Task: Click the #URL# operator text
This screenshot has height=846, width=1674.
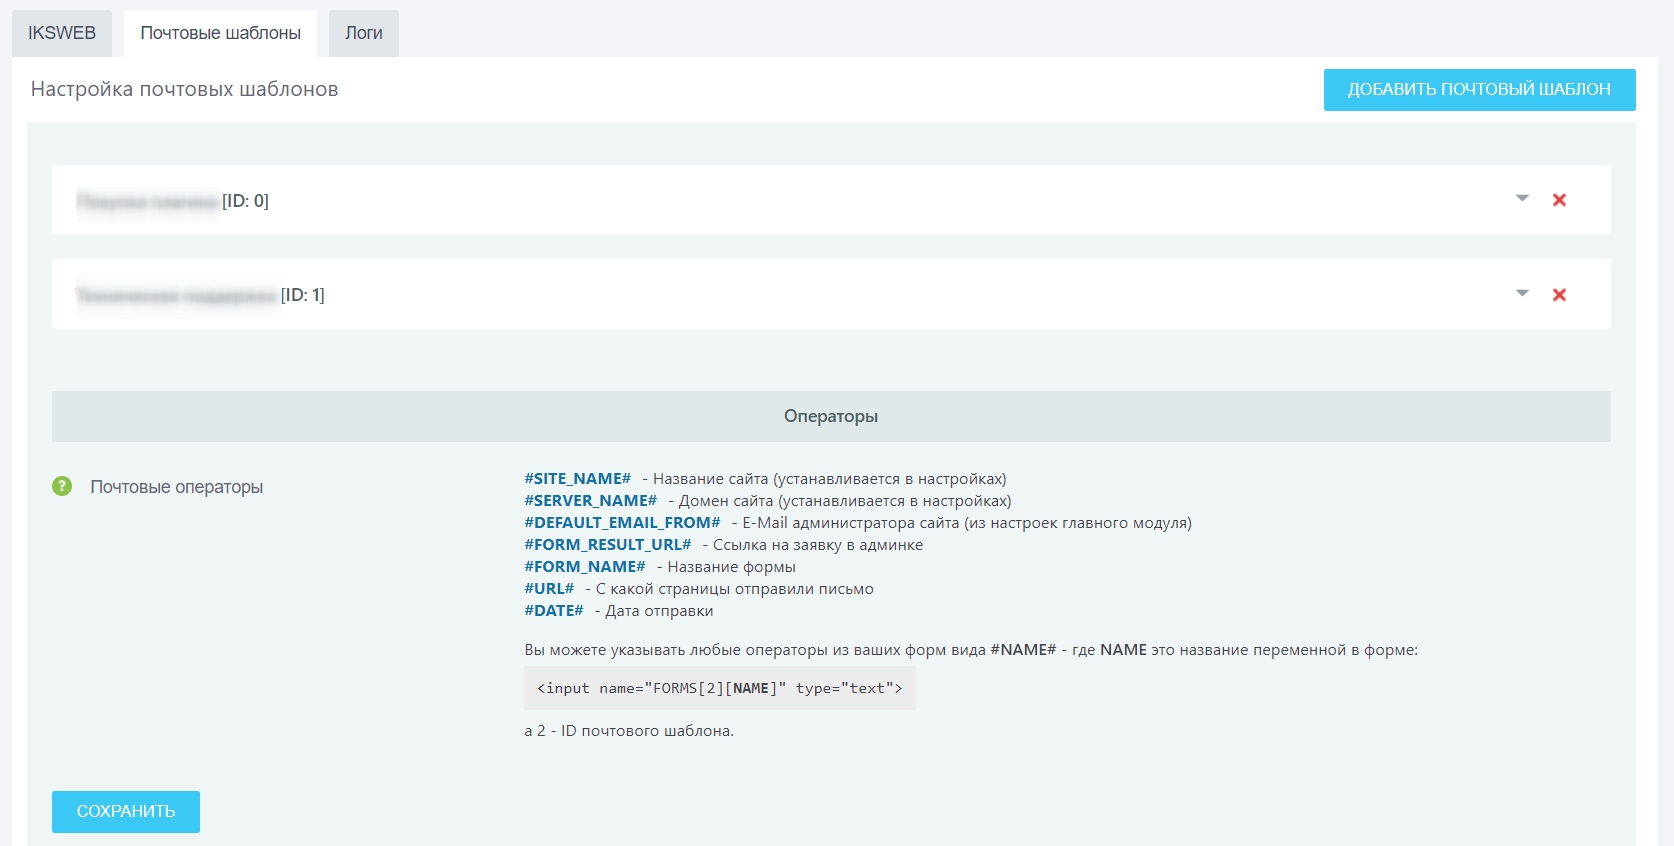Action: pyautogui.click(x=549, y=589)
